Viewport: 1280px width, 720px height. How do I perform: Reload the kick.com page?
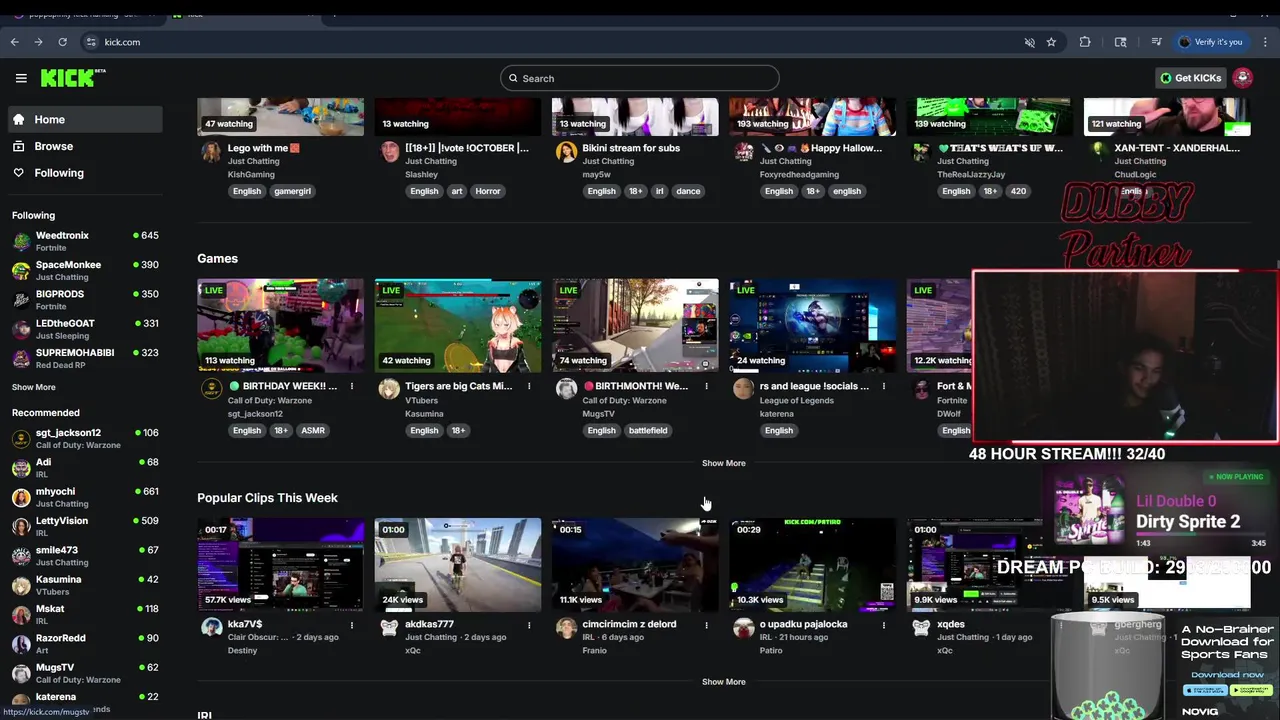pos(62,42)
